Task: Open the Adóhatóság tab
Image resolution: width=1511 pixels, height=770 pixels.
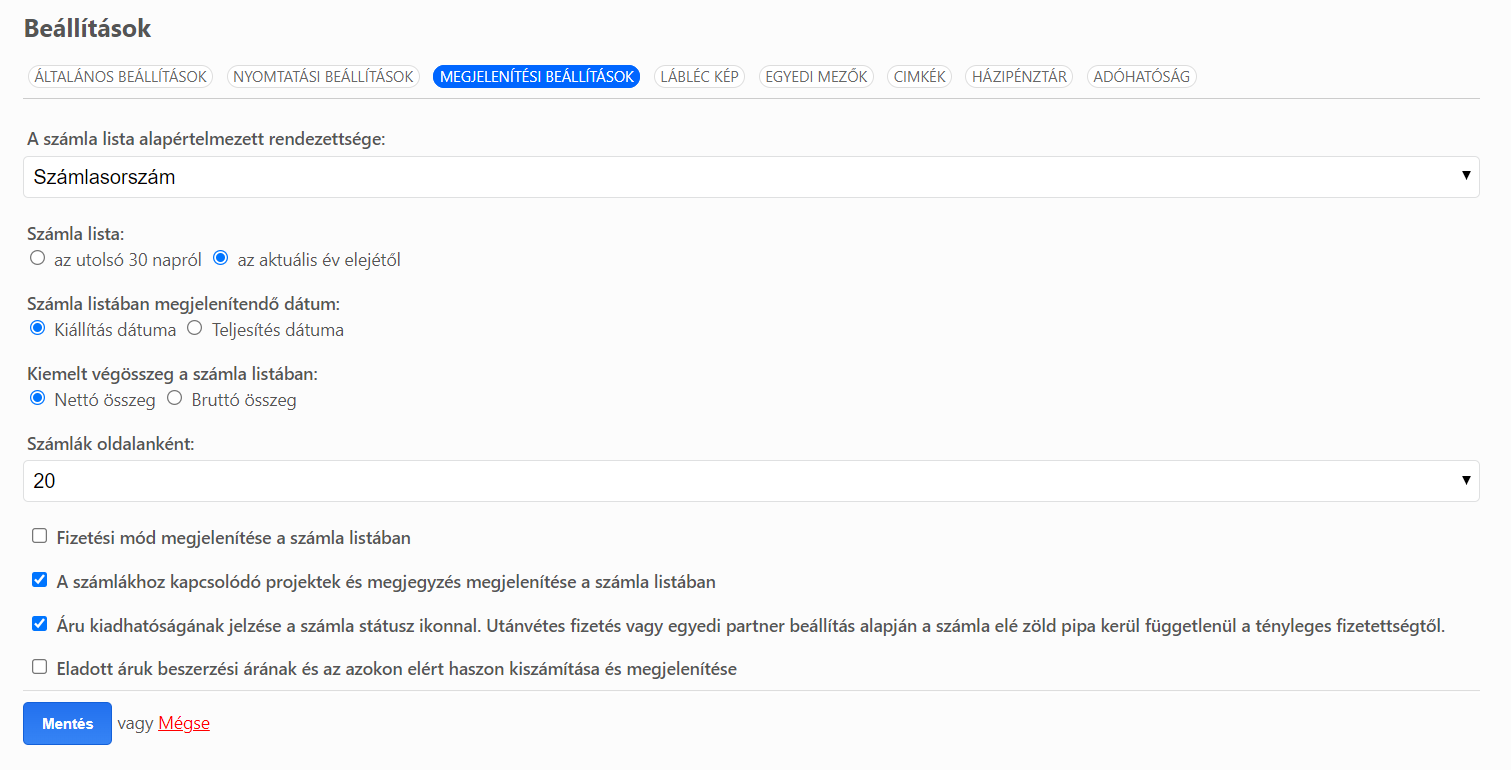Action: pyautogui.click(x=1141, y=77)
